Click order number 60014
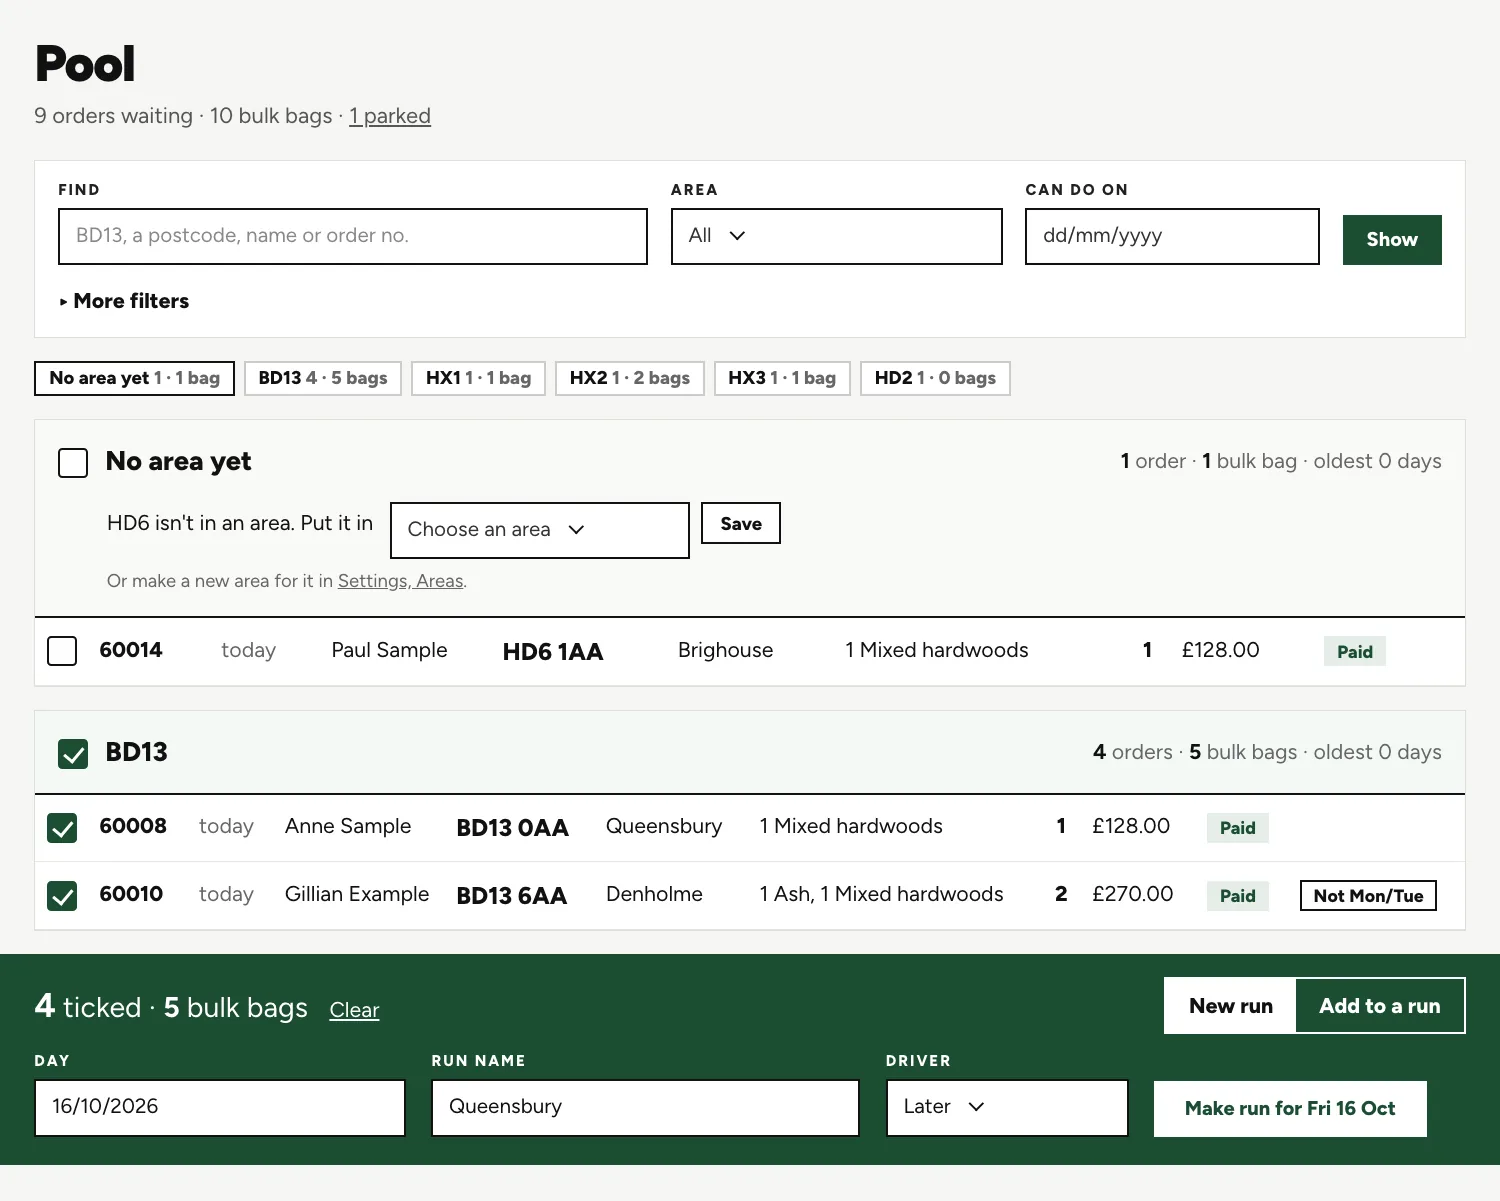This screenshot has height=1201, width=1500. [131, 650]
